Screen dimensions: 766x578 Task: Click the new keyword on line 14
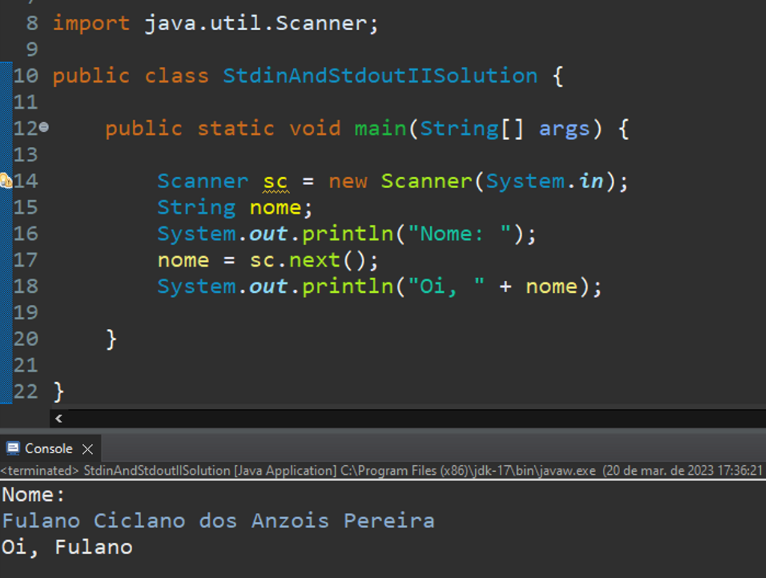(x=348, y=182)
